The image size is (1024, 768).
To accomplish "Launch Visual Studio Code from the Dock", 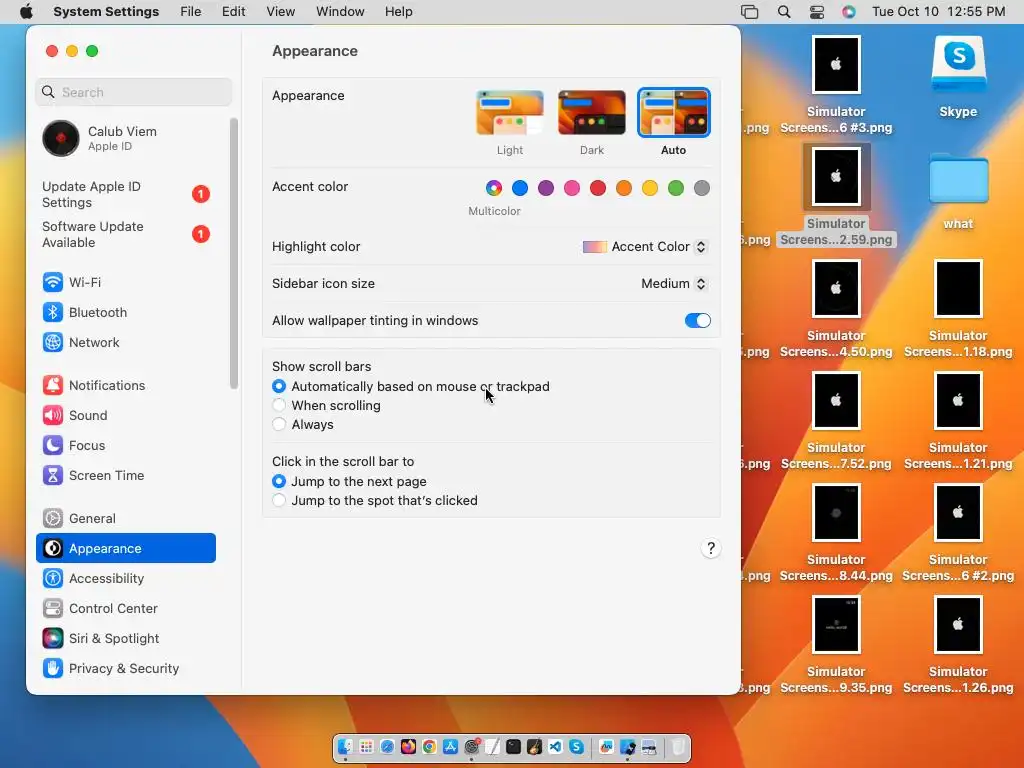I will tap(555, 746).
